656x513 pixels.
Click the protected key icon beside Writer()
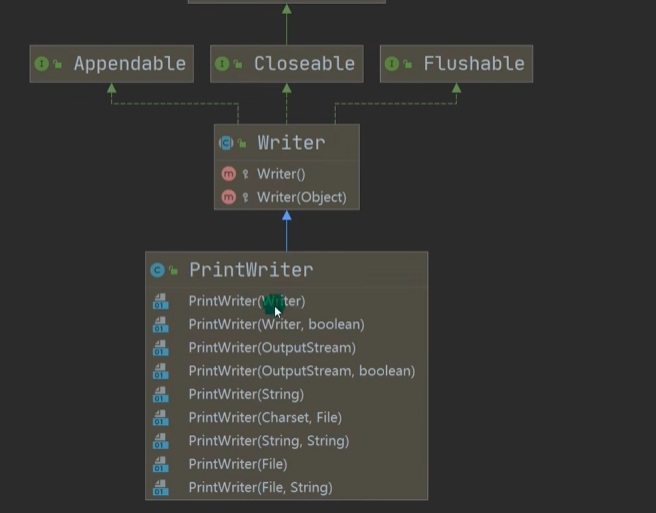click(x=246, y=174)
